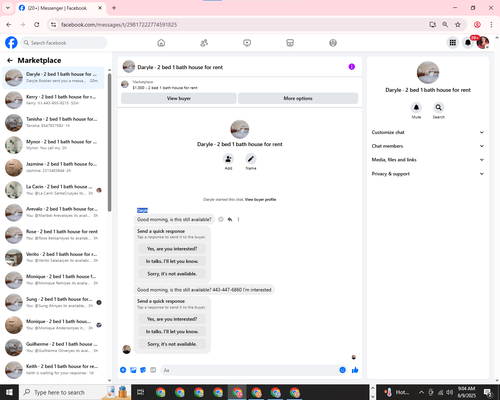
Task: Open the tab search dropdown arrow
Action: pos(8,8)
